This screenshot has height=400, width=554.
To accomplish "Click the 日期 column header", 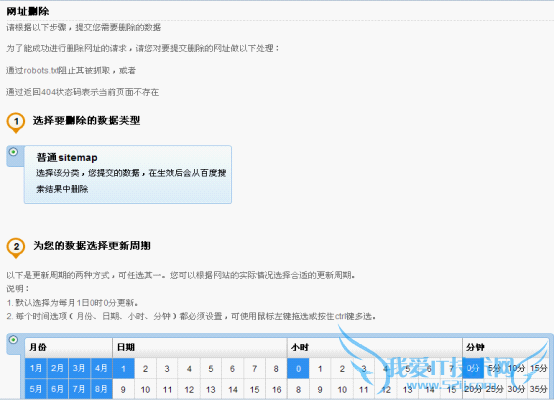I will click(200, 347).
